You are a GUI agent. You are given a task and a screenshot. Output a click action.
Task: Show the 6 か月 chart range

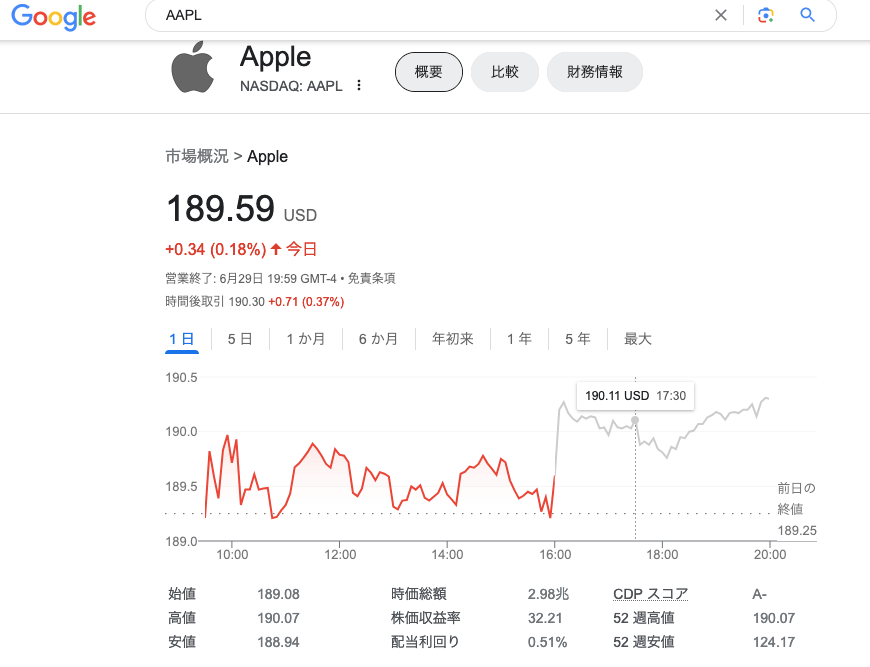[x=378, y=339]
